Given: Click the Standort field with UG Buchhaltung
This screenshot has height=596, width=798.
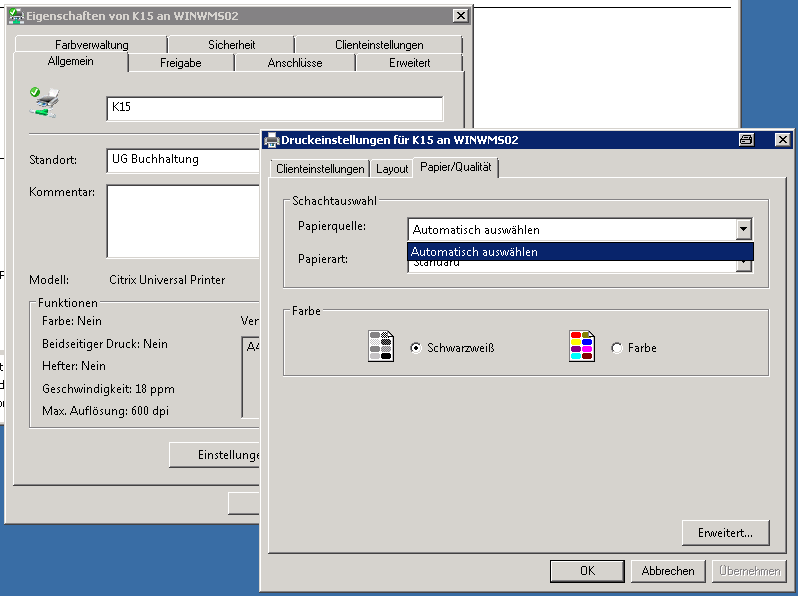Looking at the screenshot, I should click(x=183, y=160).
